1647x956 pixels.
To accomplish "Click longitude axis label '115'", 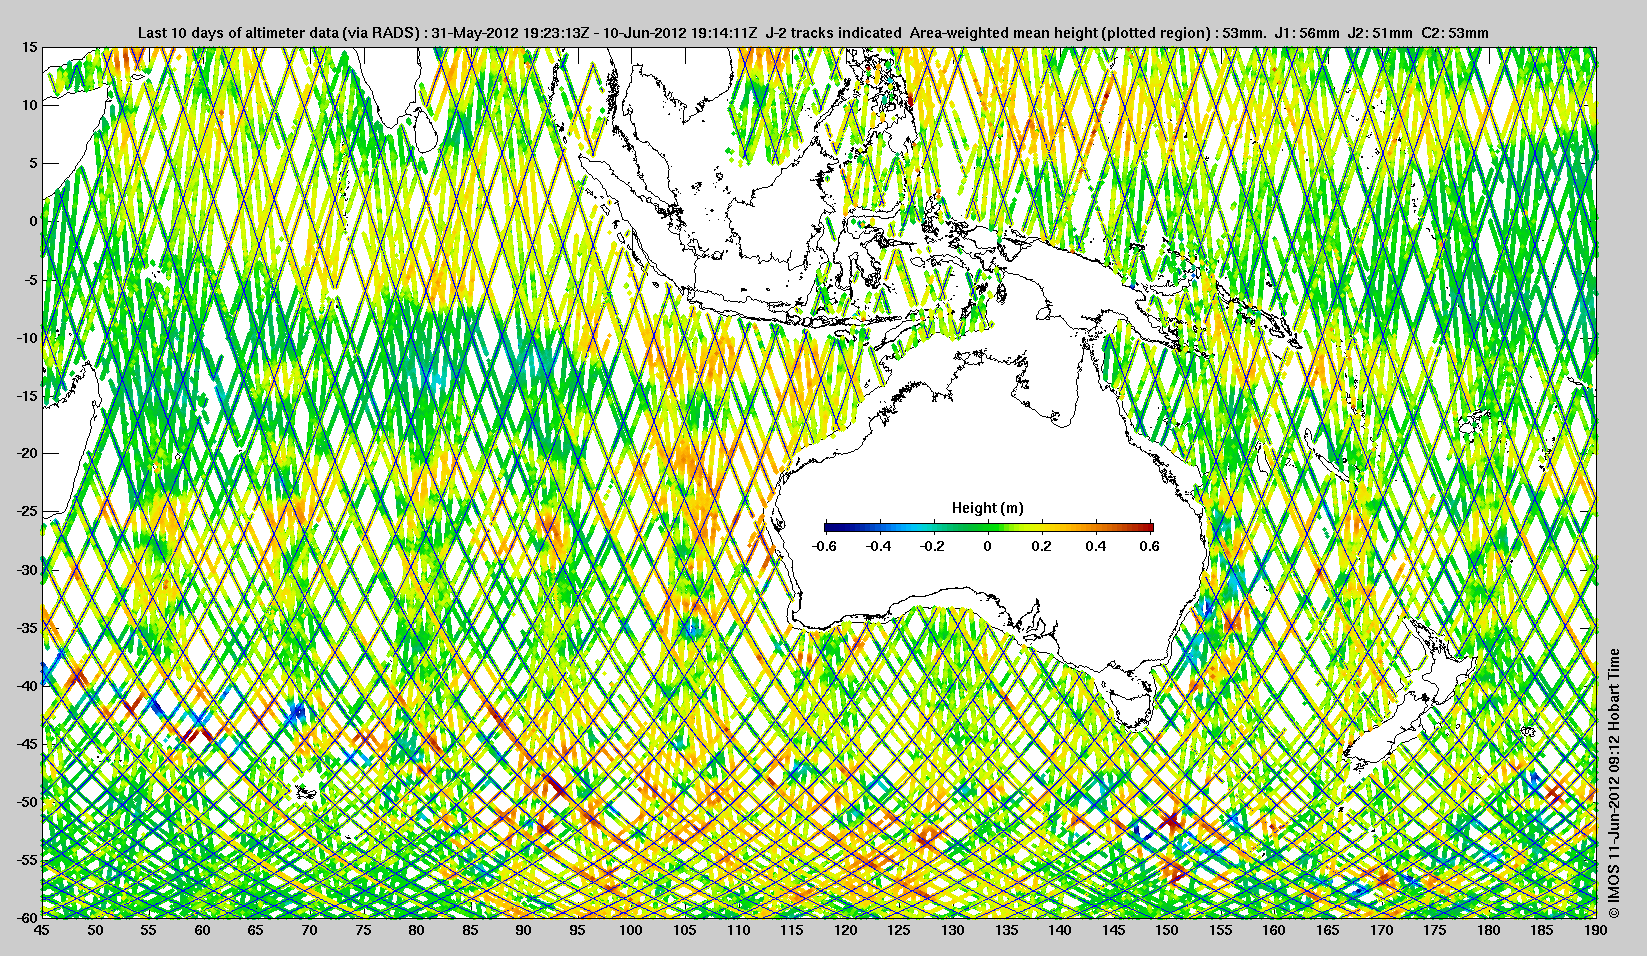I will click(x=792, y=930).
